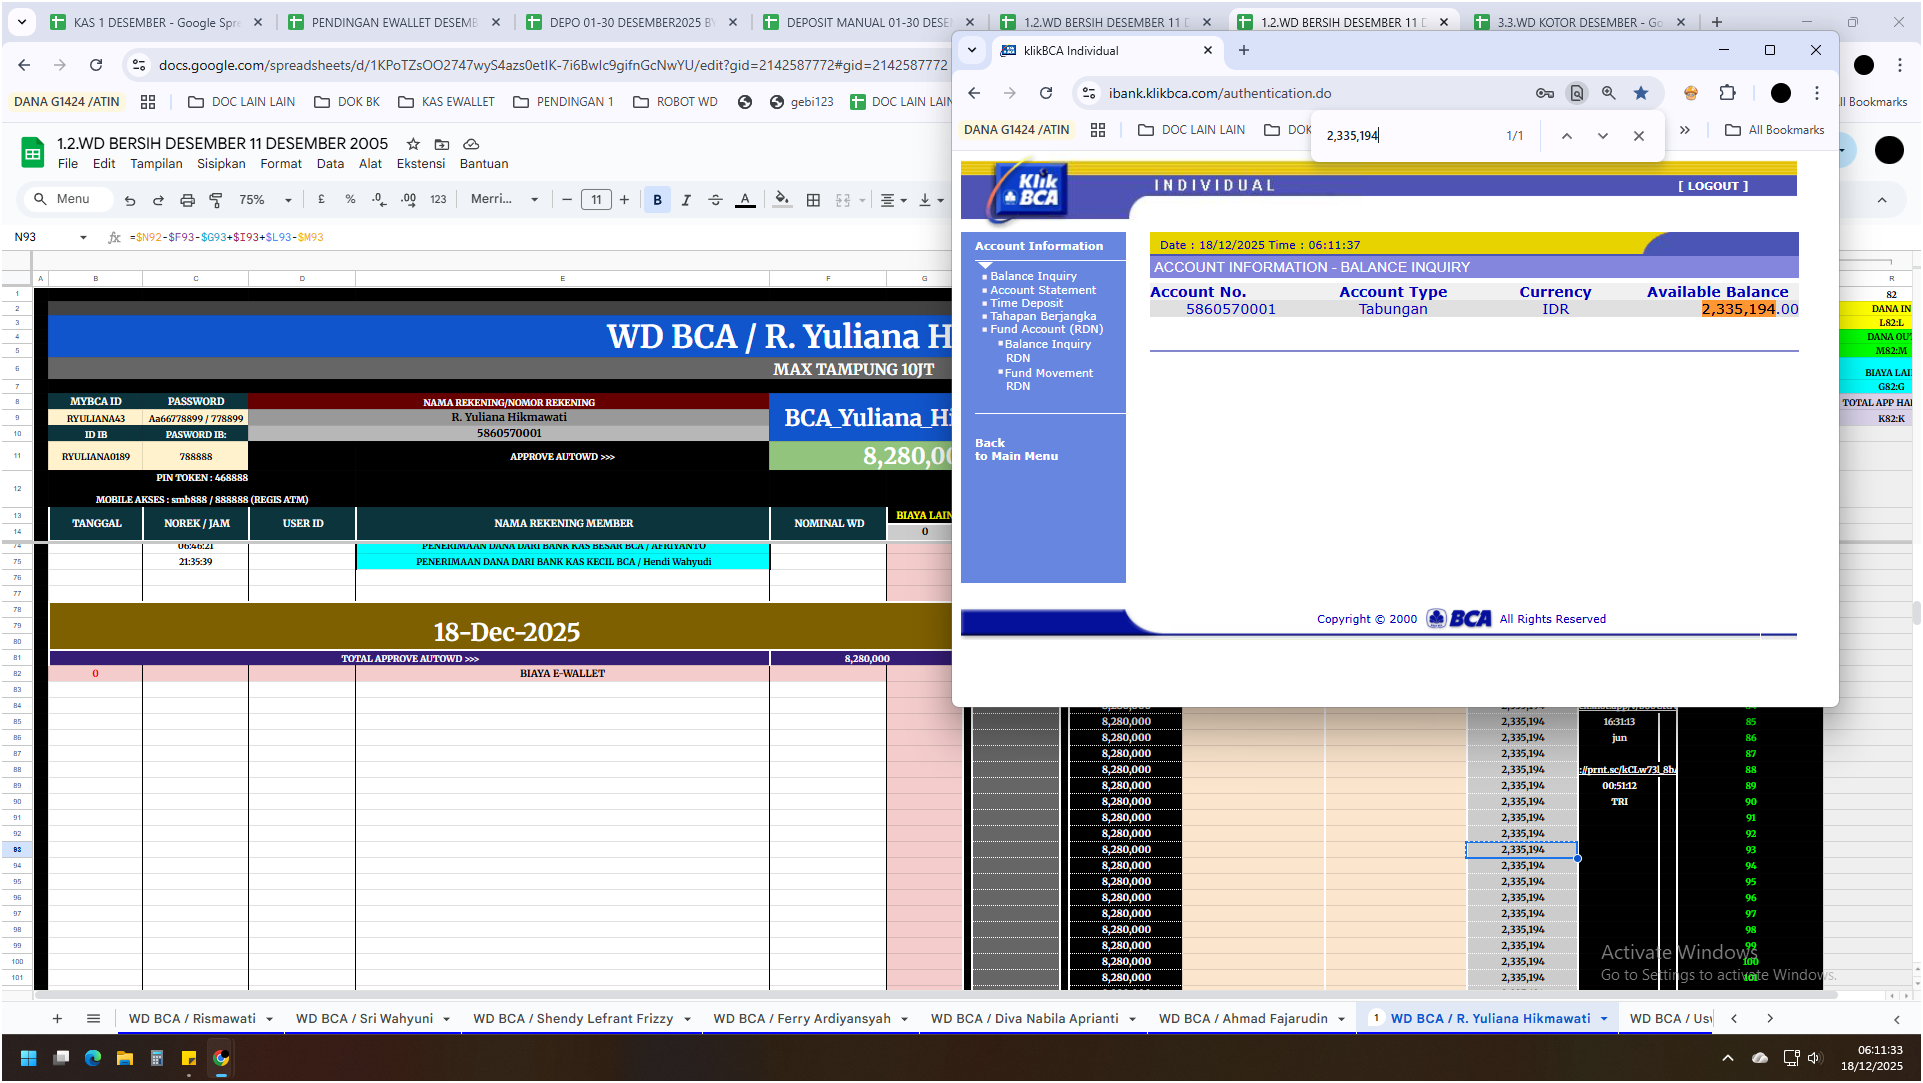
Task: Open Account Statement link in sidebar
Action: point(1042,290)
